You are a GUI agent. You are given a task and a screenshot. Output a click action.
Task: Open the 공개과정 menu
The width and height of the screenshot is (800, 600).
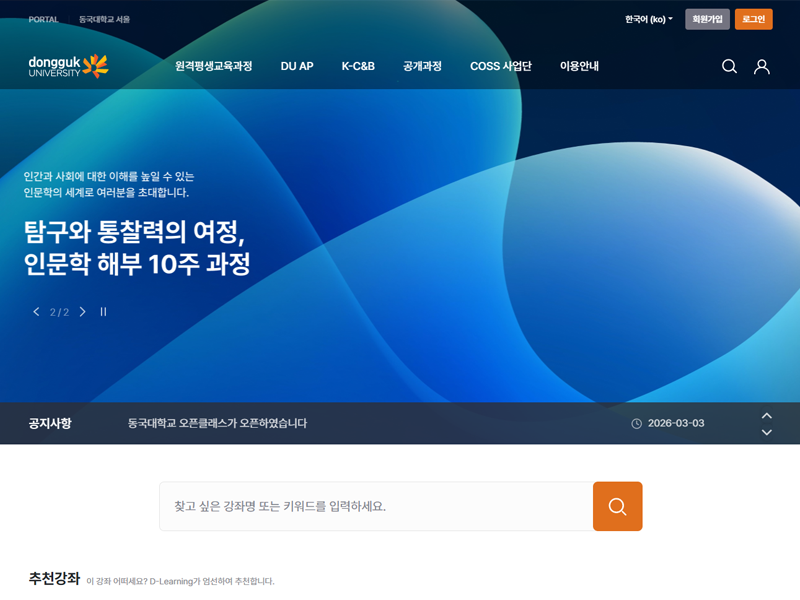click(422, 66)
